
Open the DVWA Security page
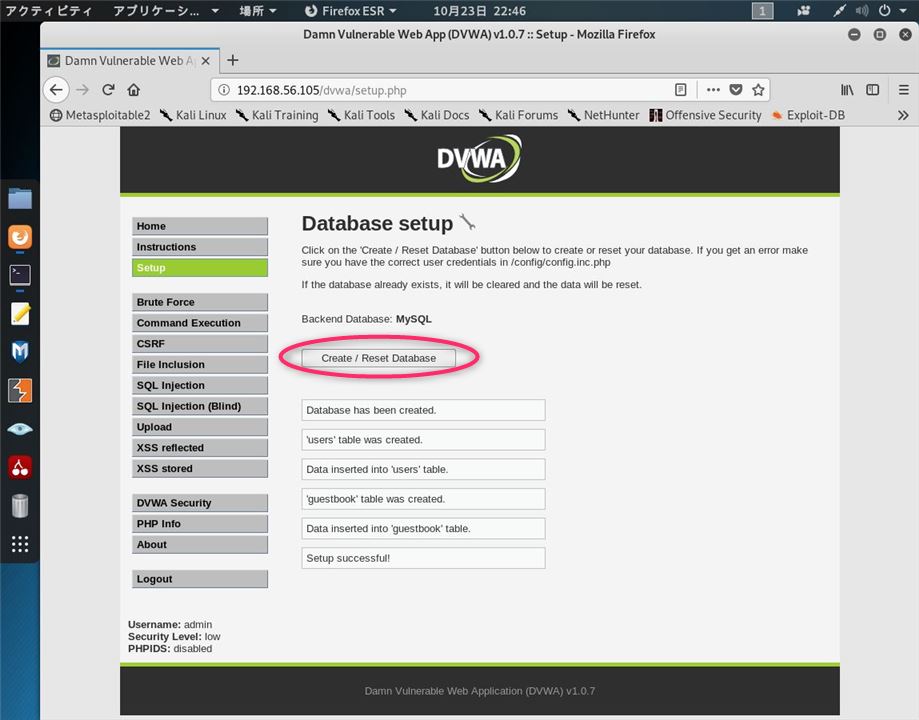[x=200, y=503]
